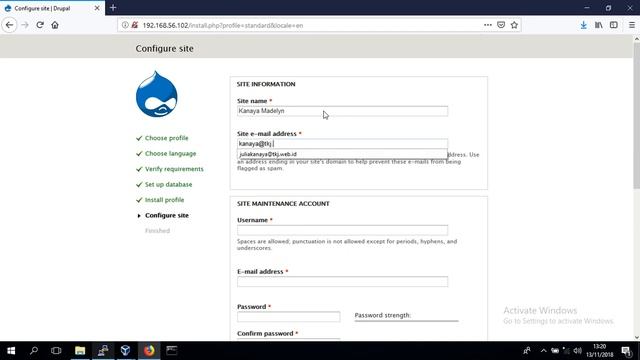Image resolution: width=640 pixels, height=360 pixels.
Task: Bookmark this page with star icon
Action: 514,25
